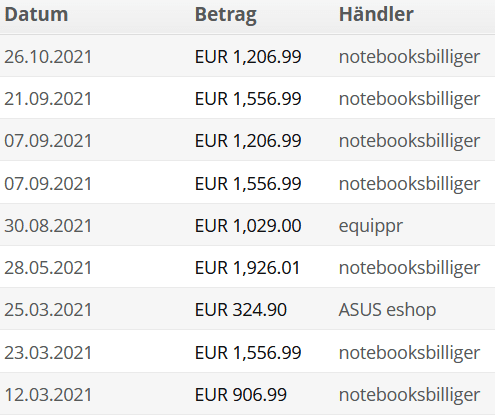The image size is (495, 418).
Task: Open notebooksbilliger link in 26.10.2021 row
Action: coord(409,57)
